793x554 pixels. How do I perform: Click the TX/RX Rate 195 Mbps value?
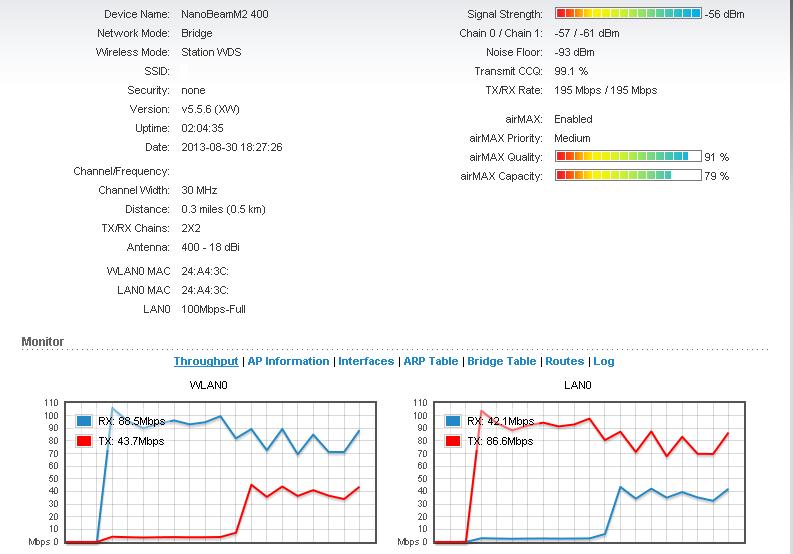click(605, 90)
